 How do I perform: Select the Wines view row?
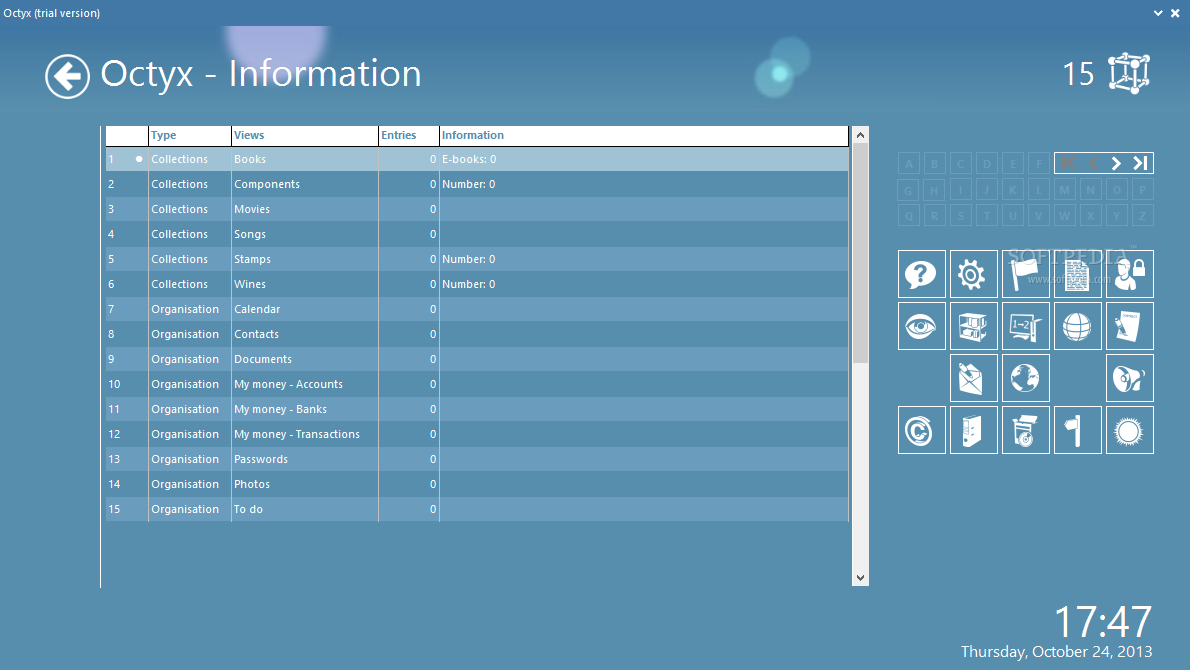pos(477,285)
